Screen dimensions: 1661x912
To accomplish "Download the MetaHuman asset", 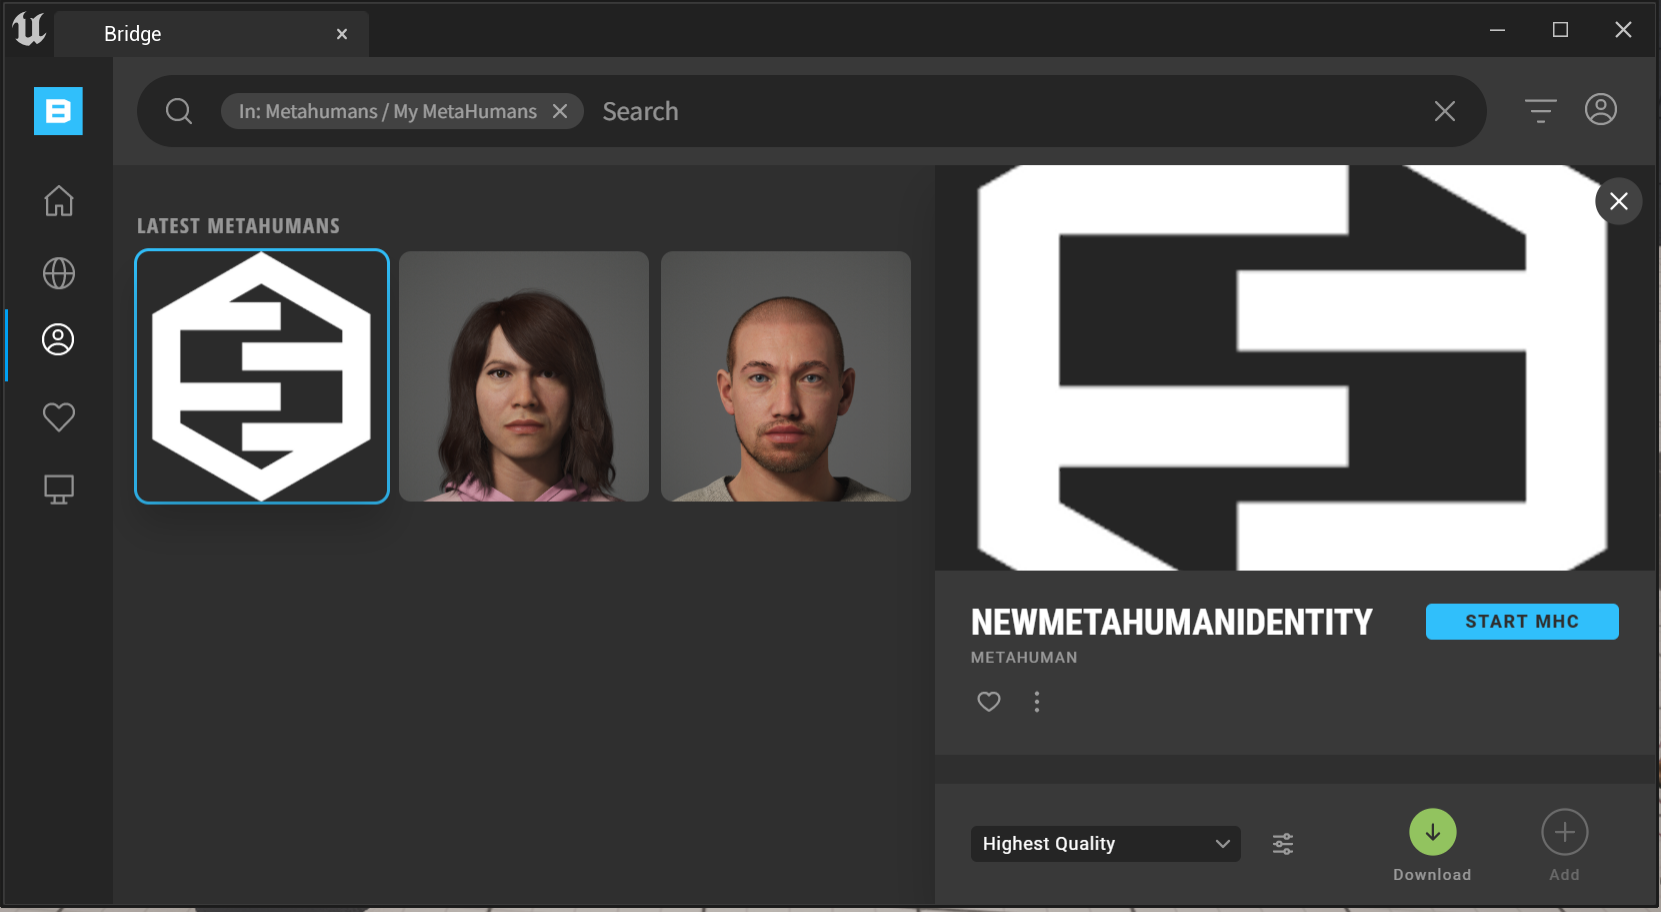I will click(1433, 832).
